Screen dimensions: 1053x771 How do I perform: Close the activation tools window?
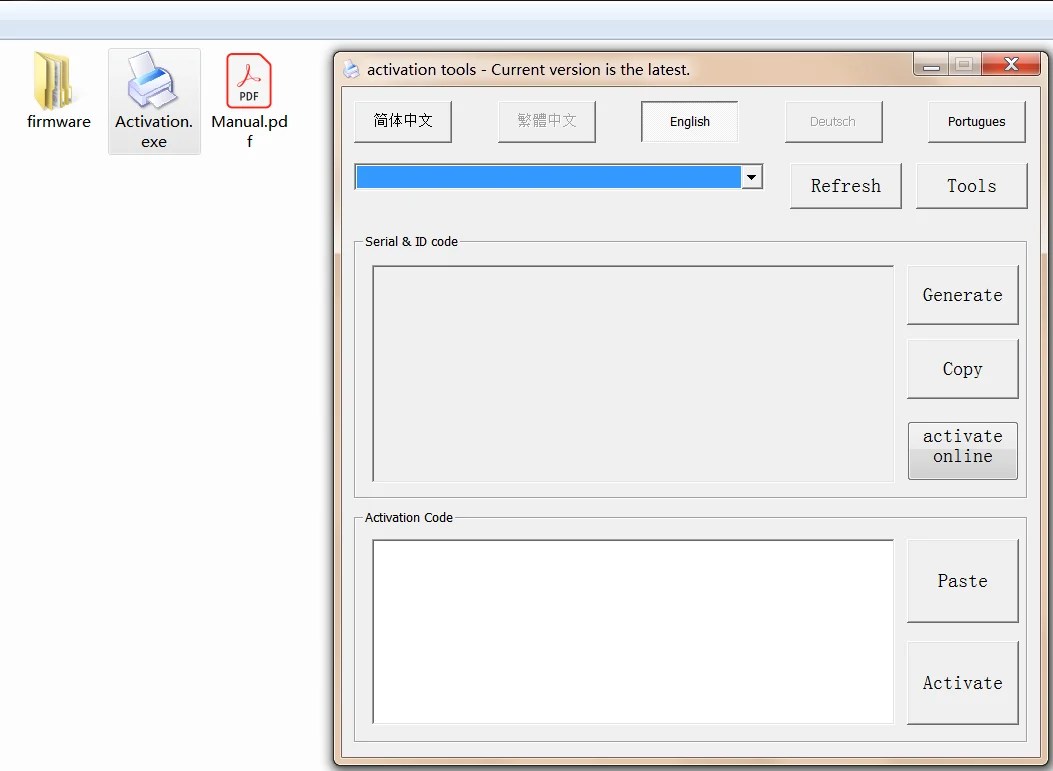(1011, 64)
